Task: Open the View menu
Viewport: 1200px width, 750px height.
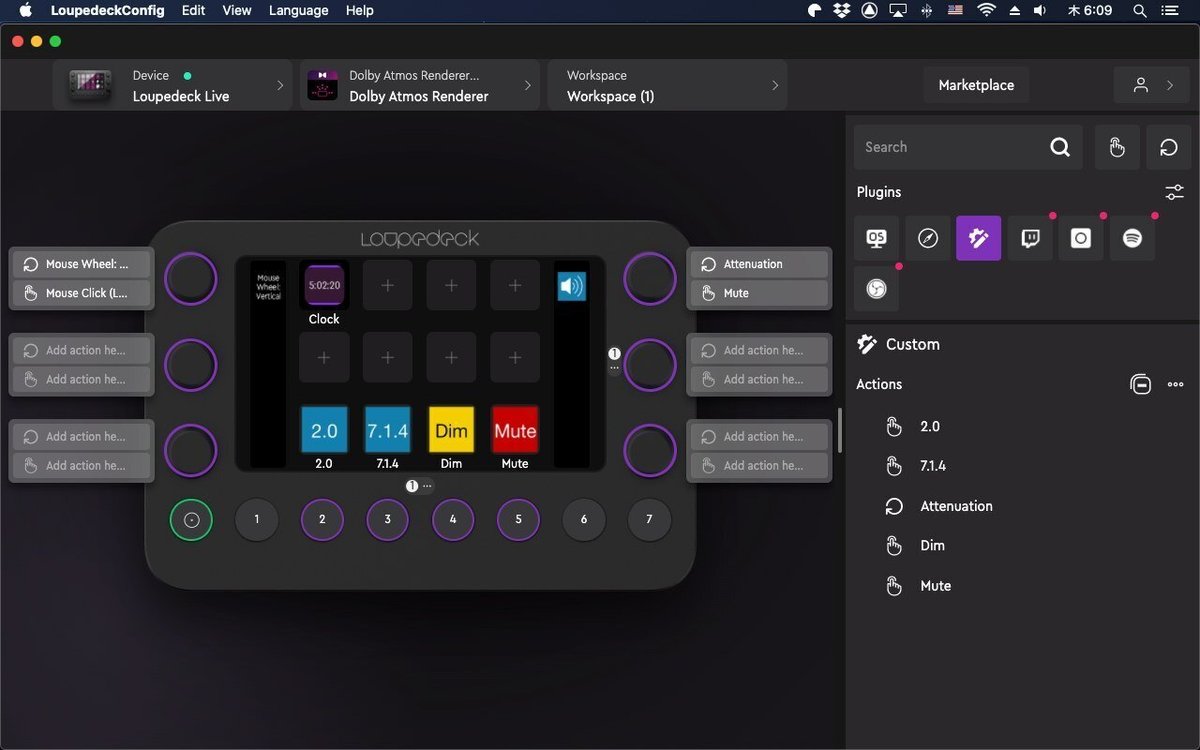Action: (x=237, y=10)
